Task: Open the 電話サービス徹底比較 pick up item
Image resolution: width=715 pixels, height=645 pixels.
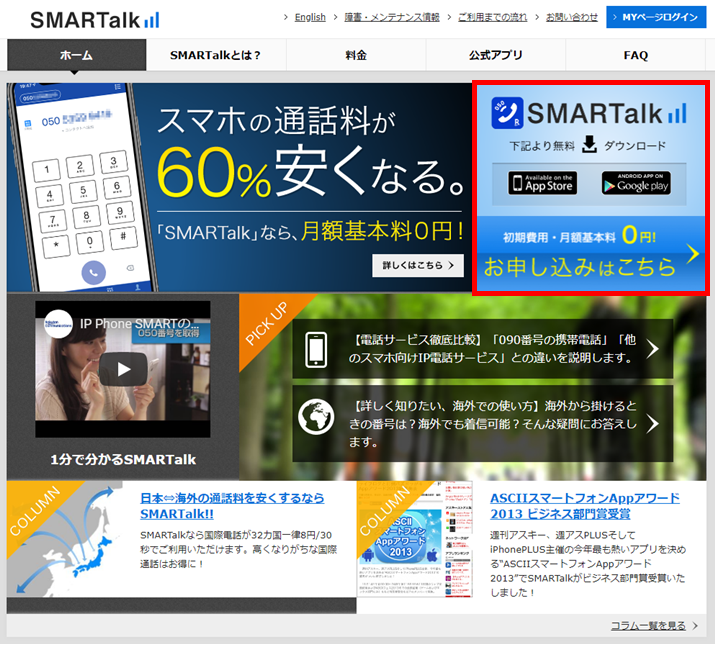Action: [x=483, y=349]
